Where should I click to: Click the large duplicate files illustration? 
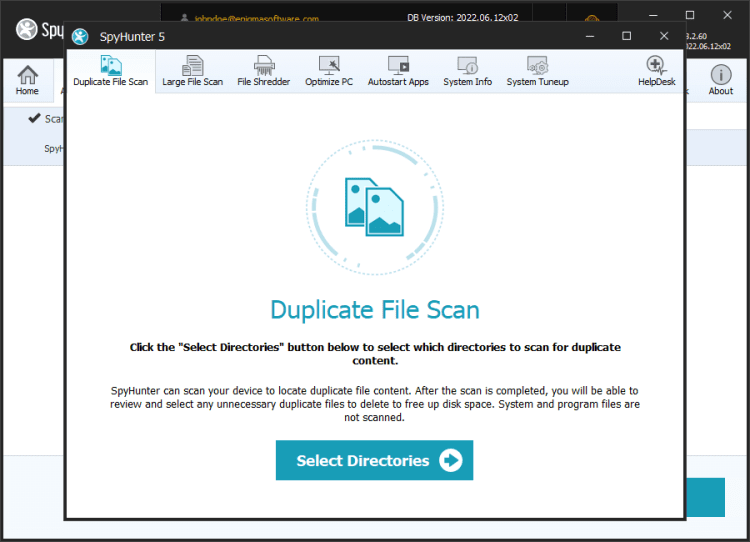pos(375,207)
